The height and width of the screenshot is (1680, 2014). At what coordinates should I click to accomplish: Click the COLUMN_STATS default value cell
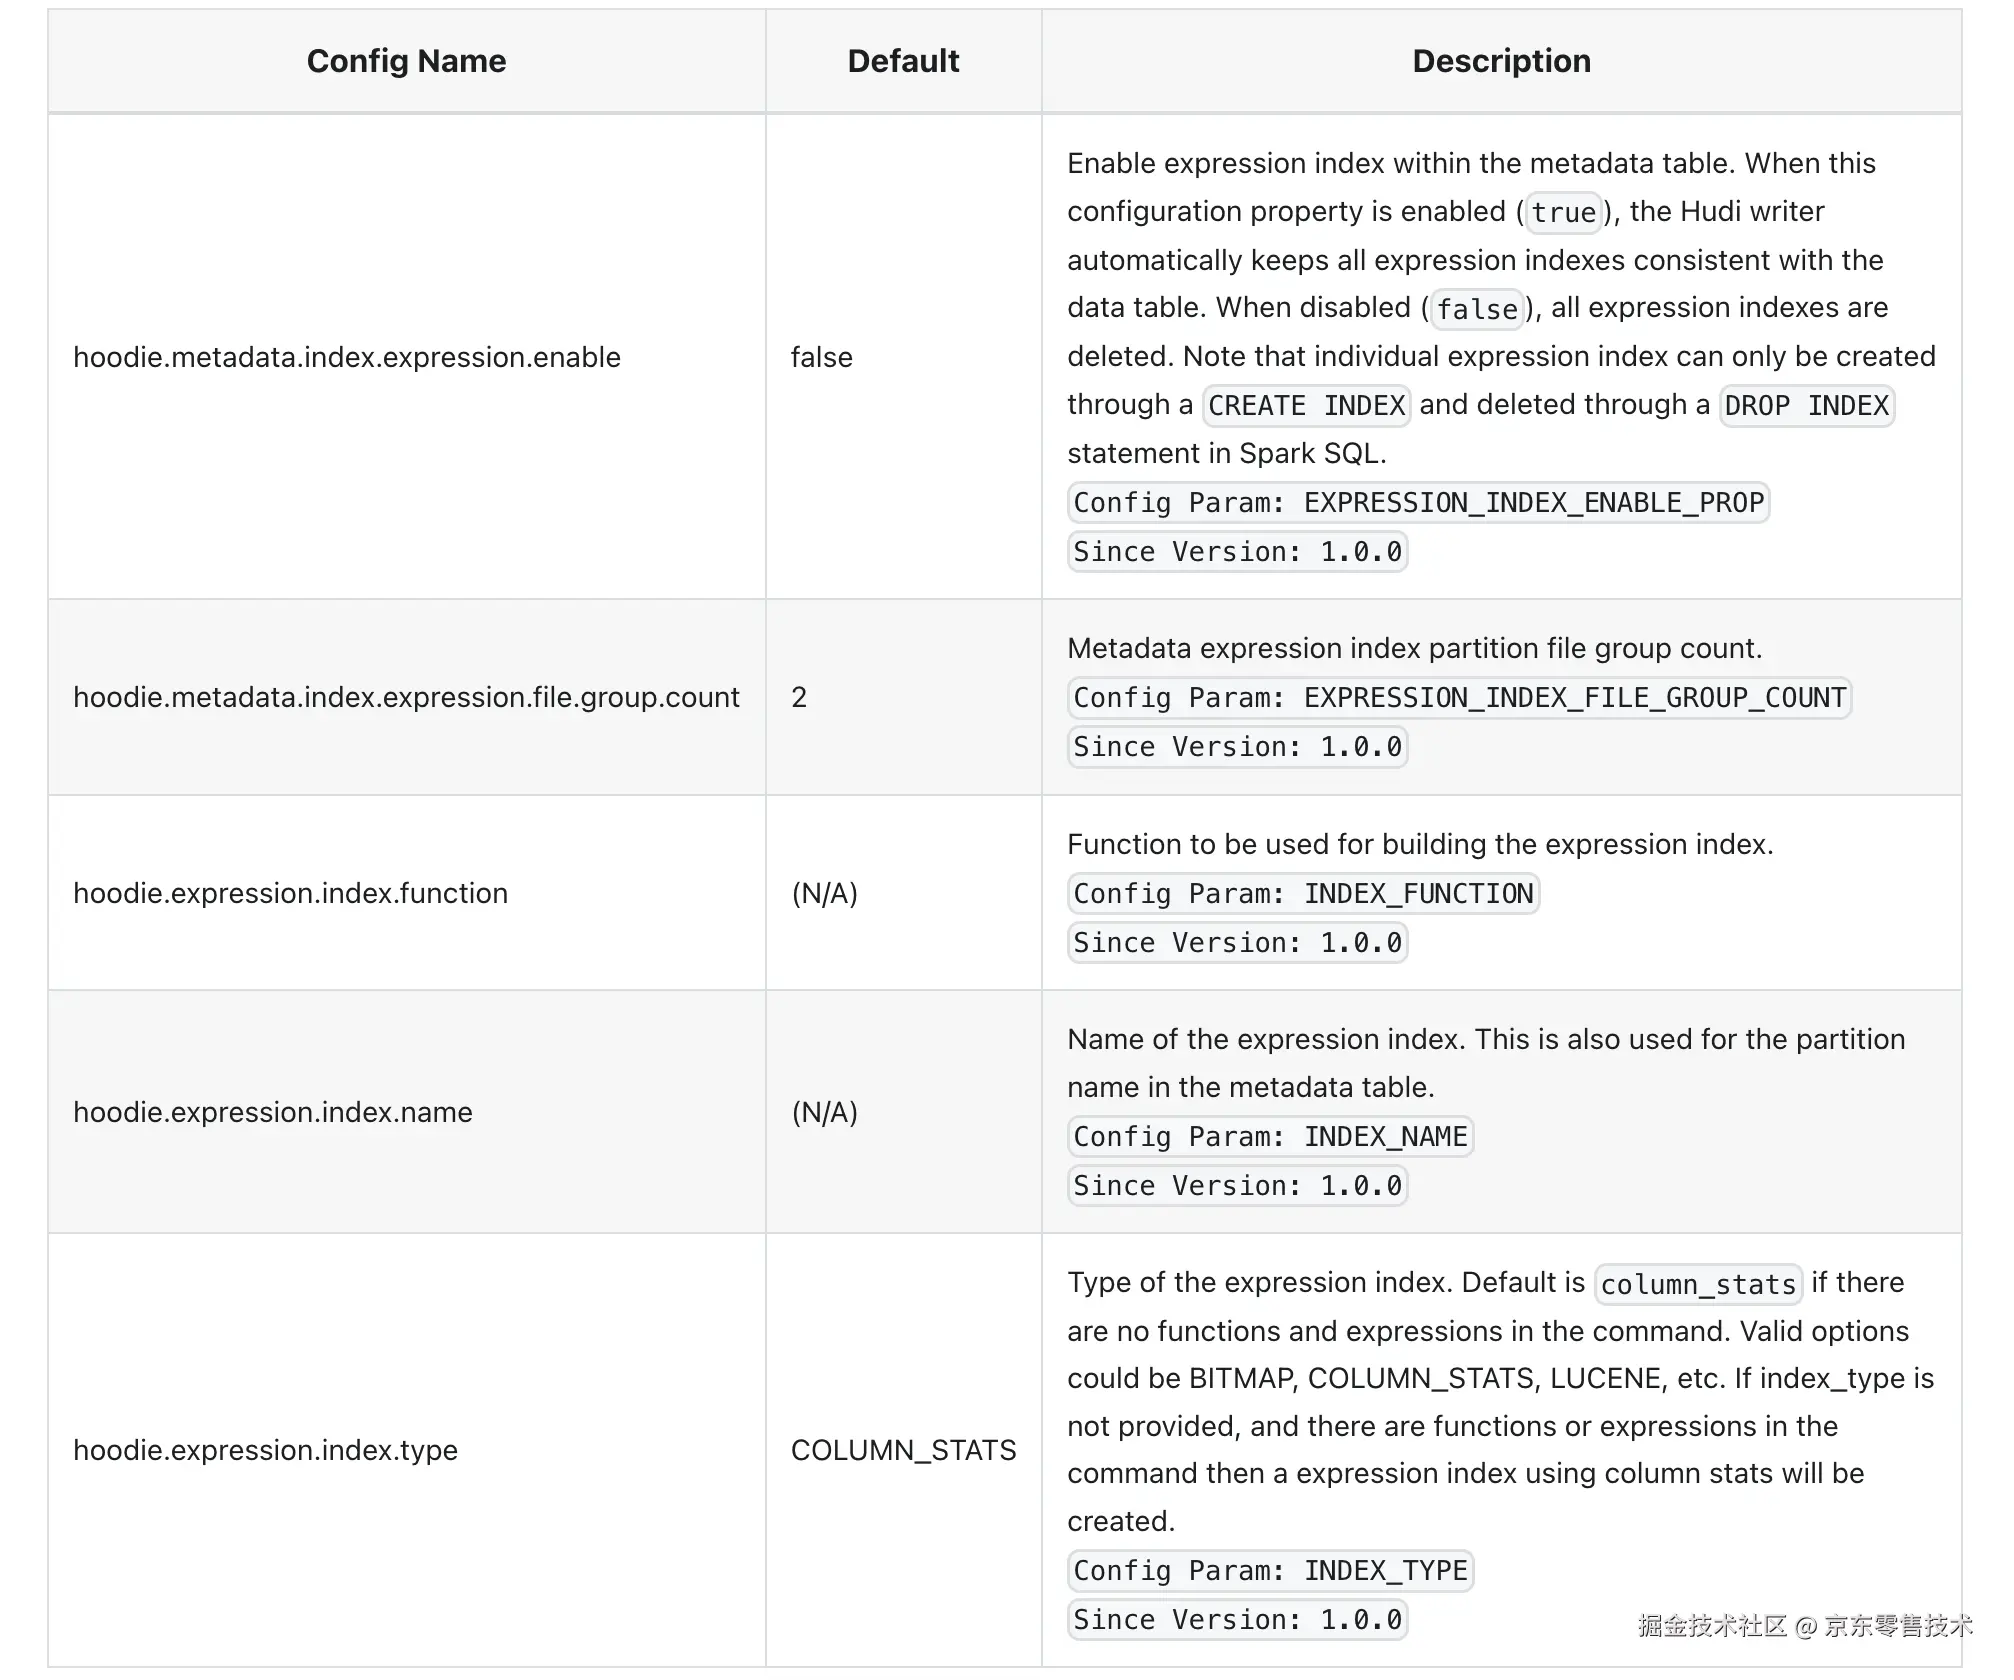click(x=903, y=1450)
